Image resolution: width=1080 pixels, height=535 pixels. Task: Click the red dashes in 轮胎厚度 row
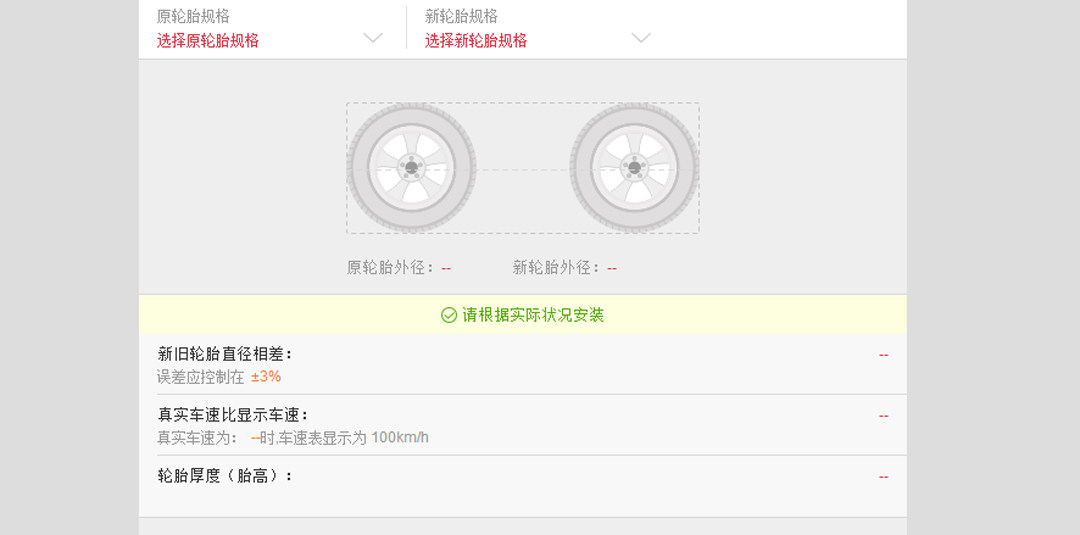tap(883, 477)
